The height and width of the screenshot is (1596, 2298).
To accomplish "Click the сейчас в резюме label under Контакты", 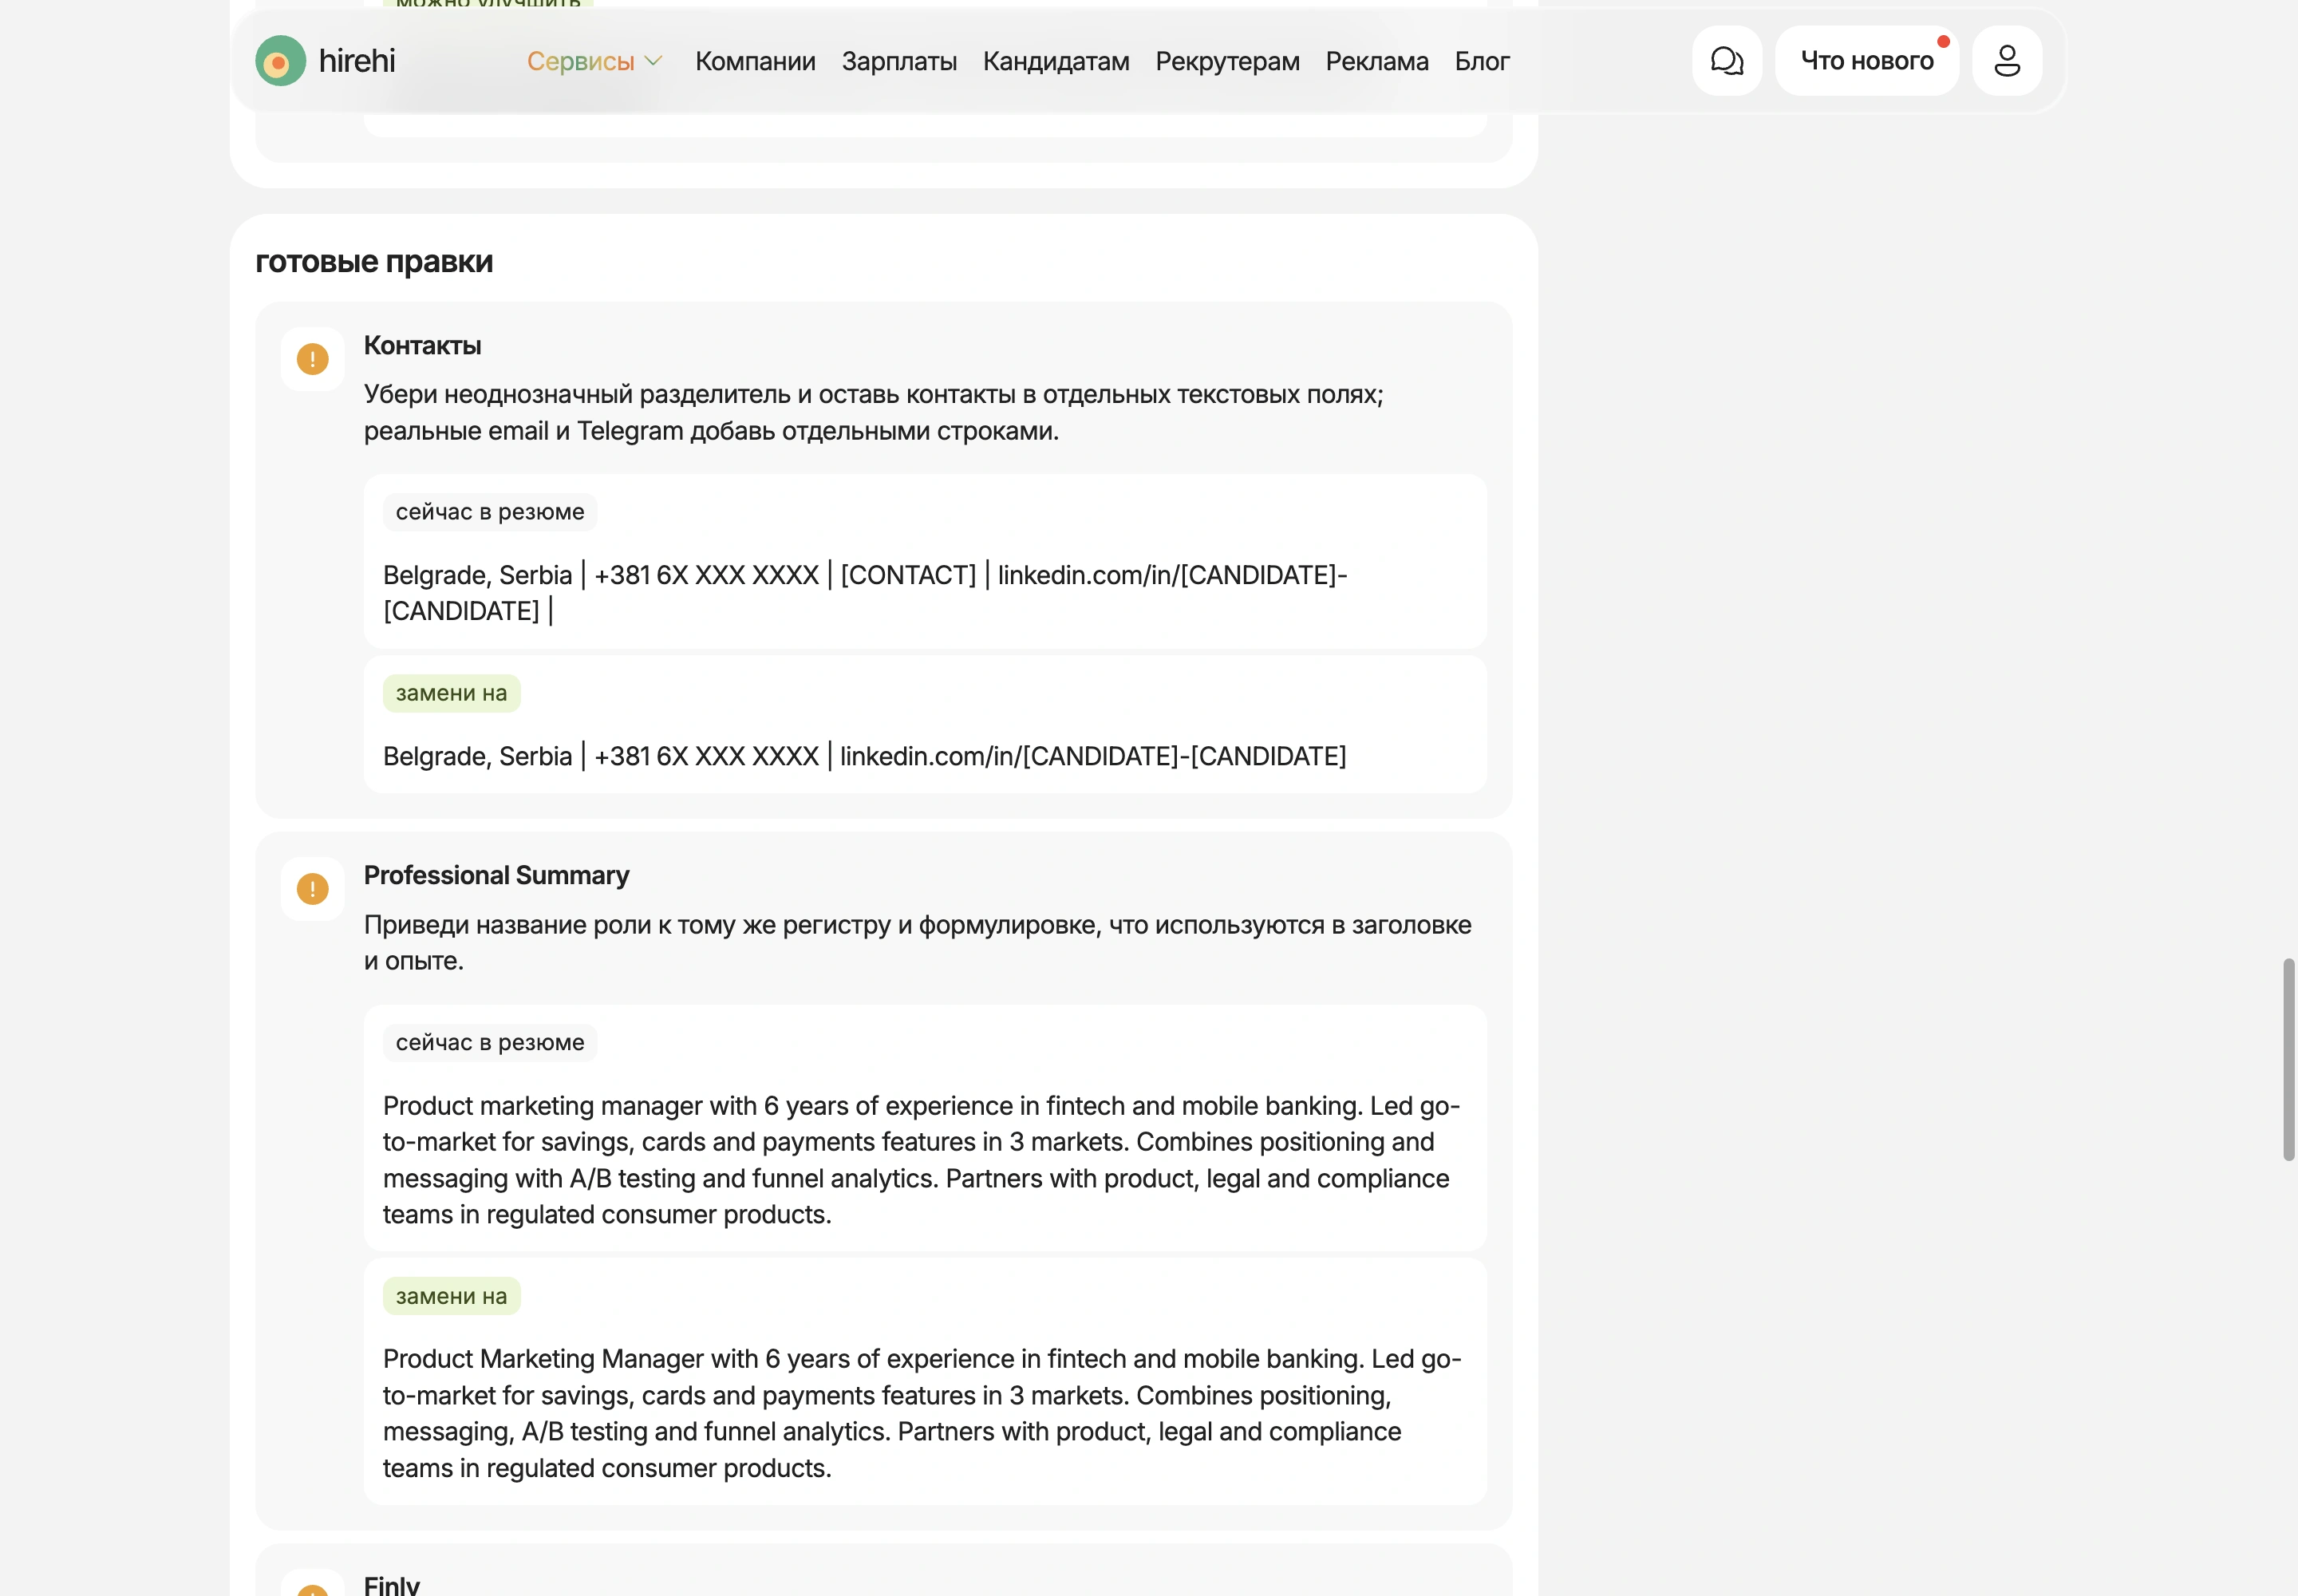I will 490,512.
